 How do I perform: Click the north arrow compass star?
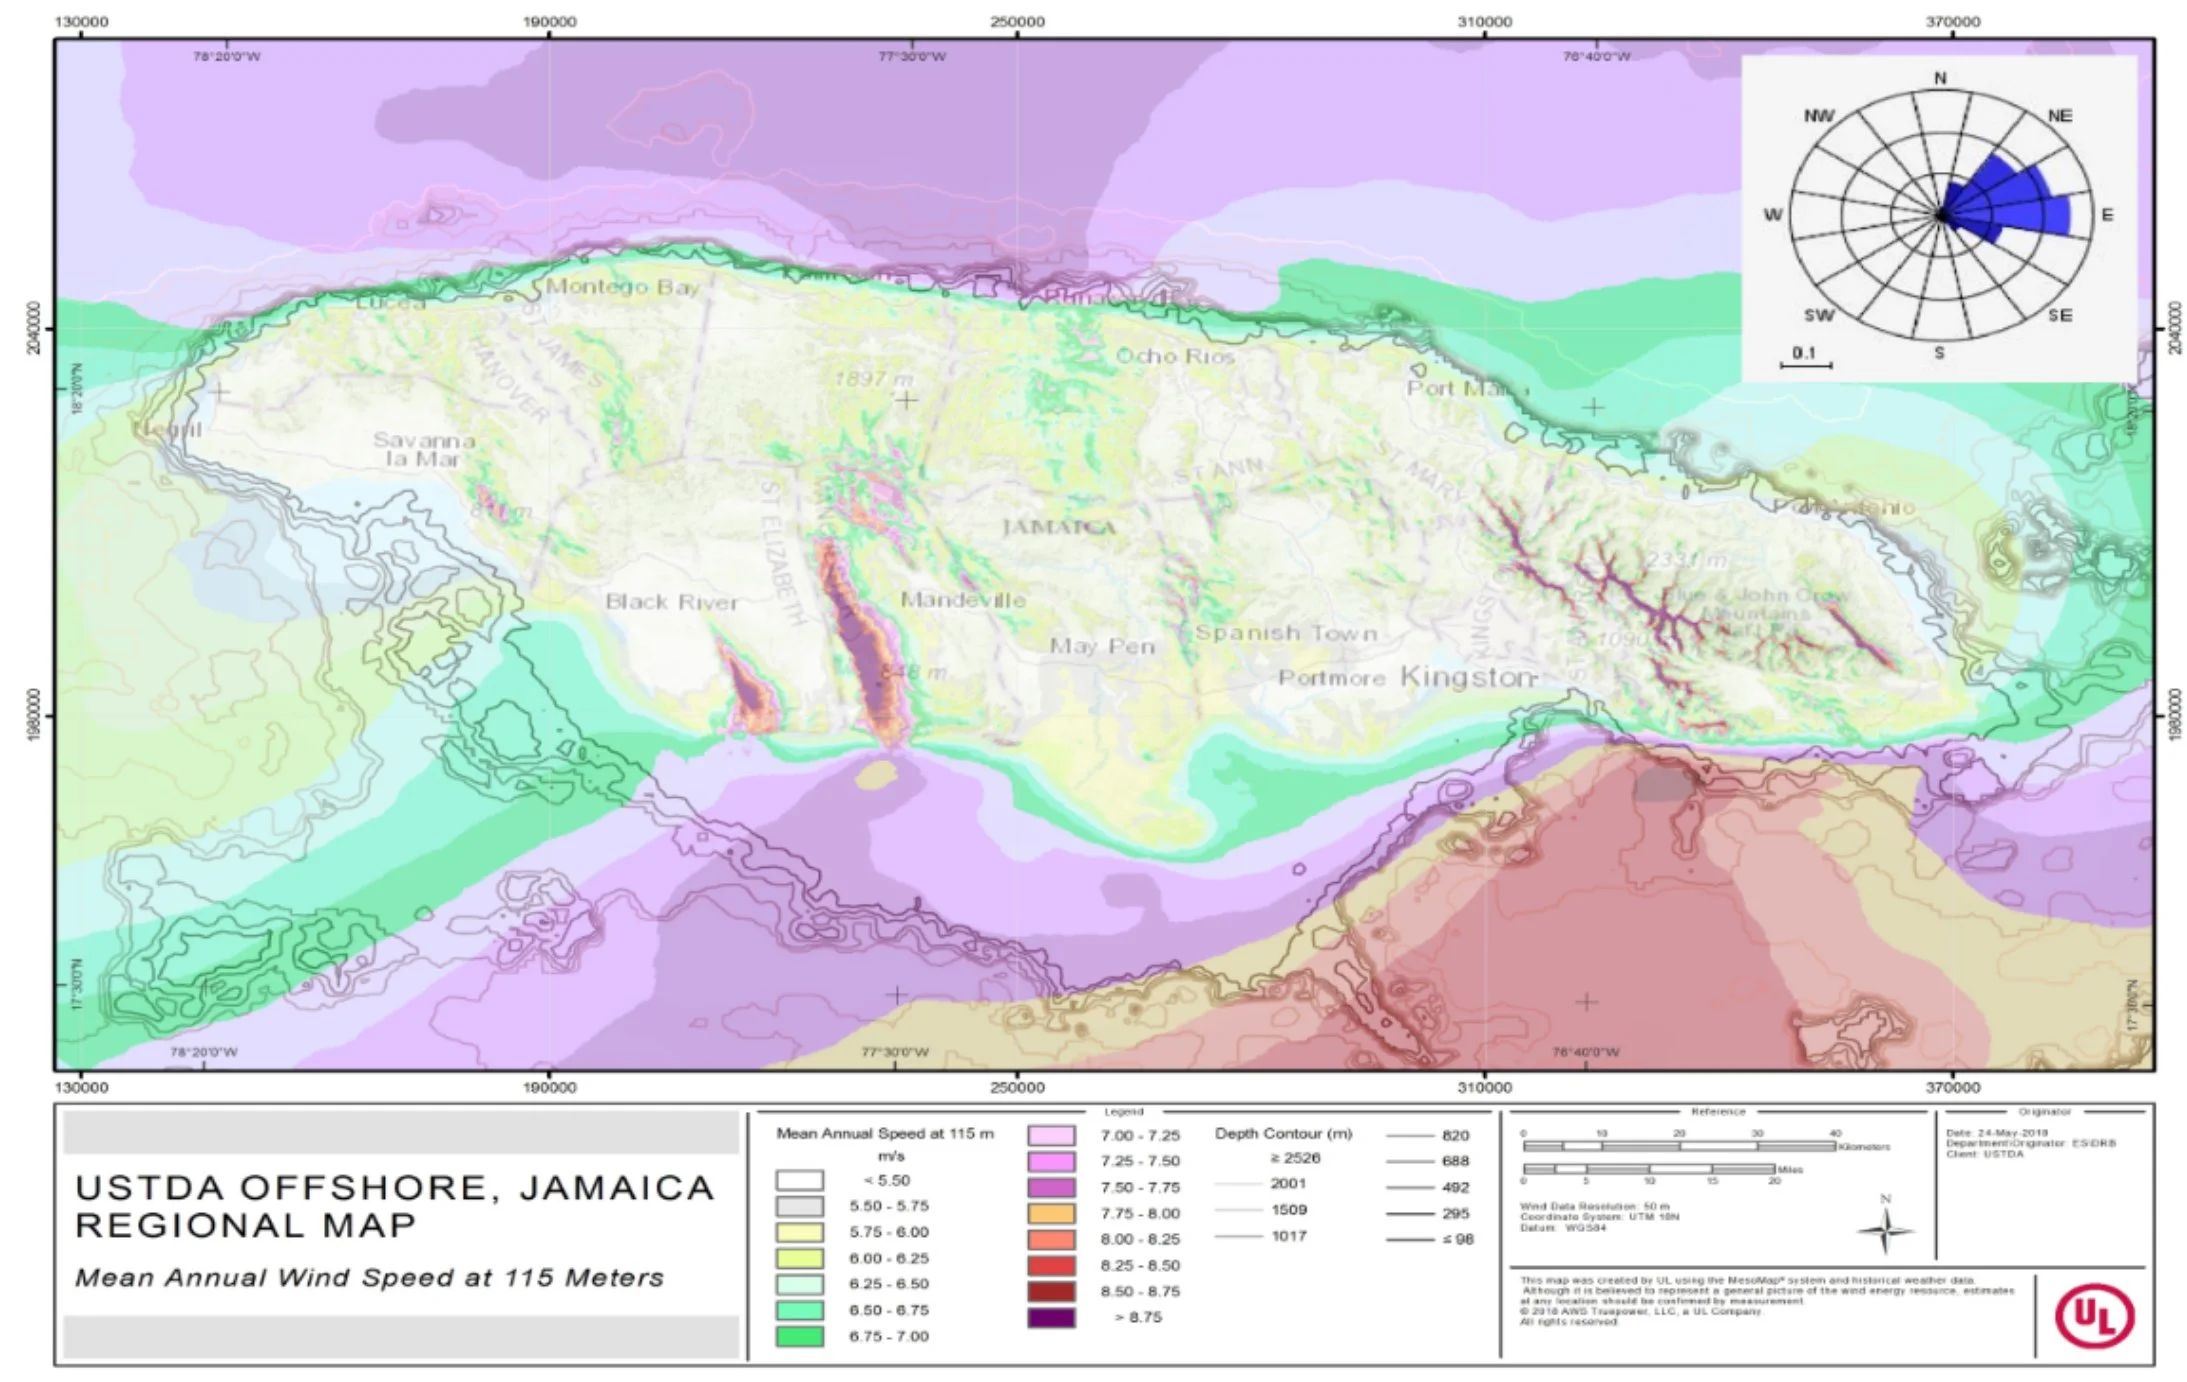point(1885,1231)
